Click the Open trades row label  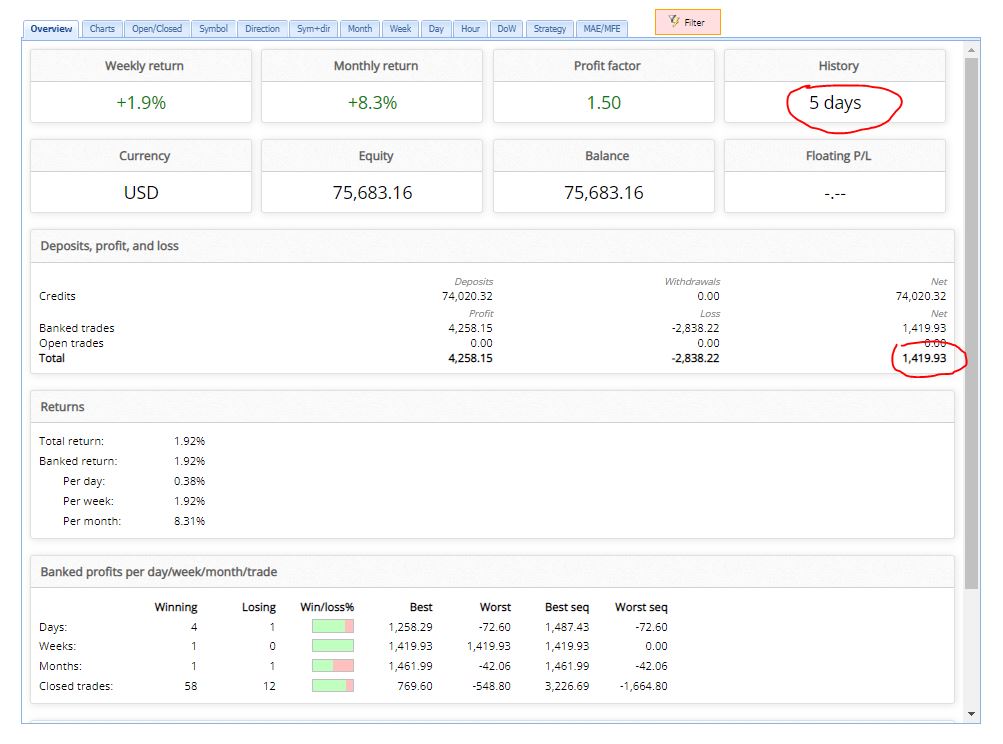coord(71,343)
